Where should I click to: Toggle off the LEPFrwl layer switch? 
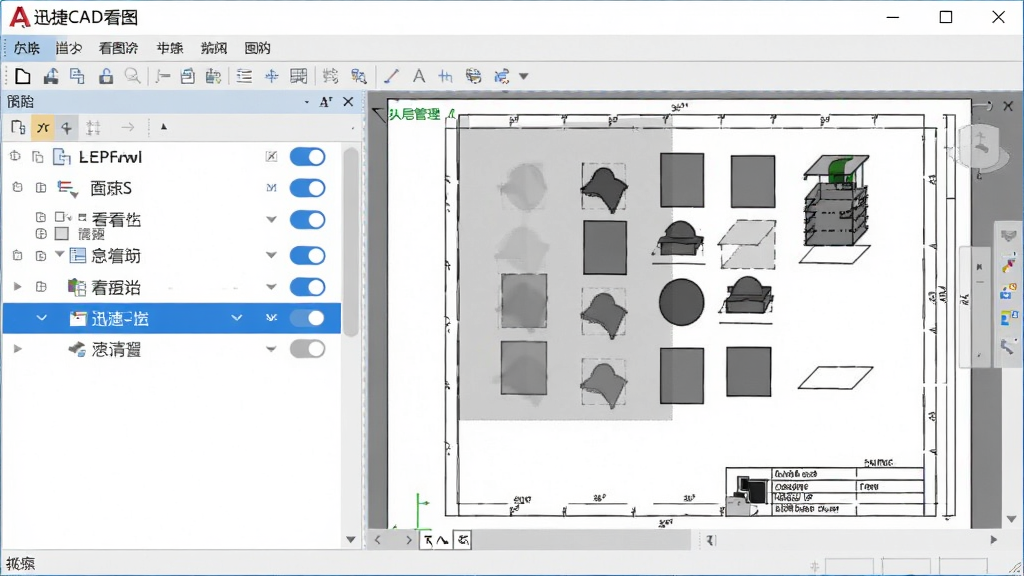(308, 157)
